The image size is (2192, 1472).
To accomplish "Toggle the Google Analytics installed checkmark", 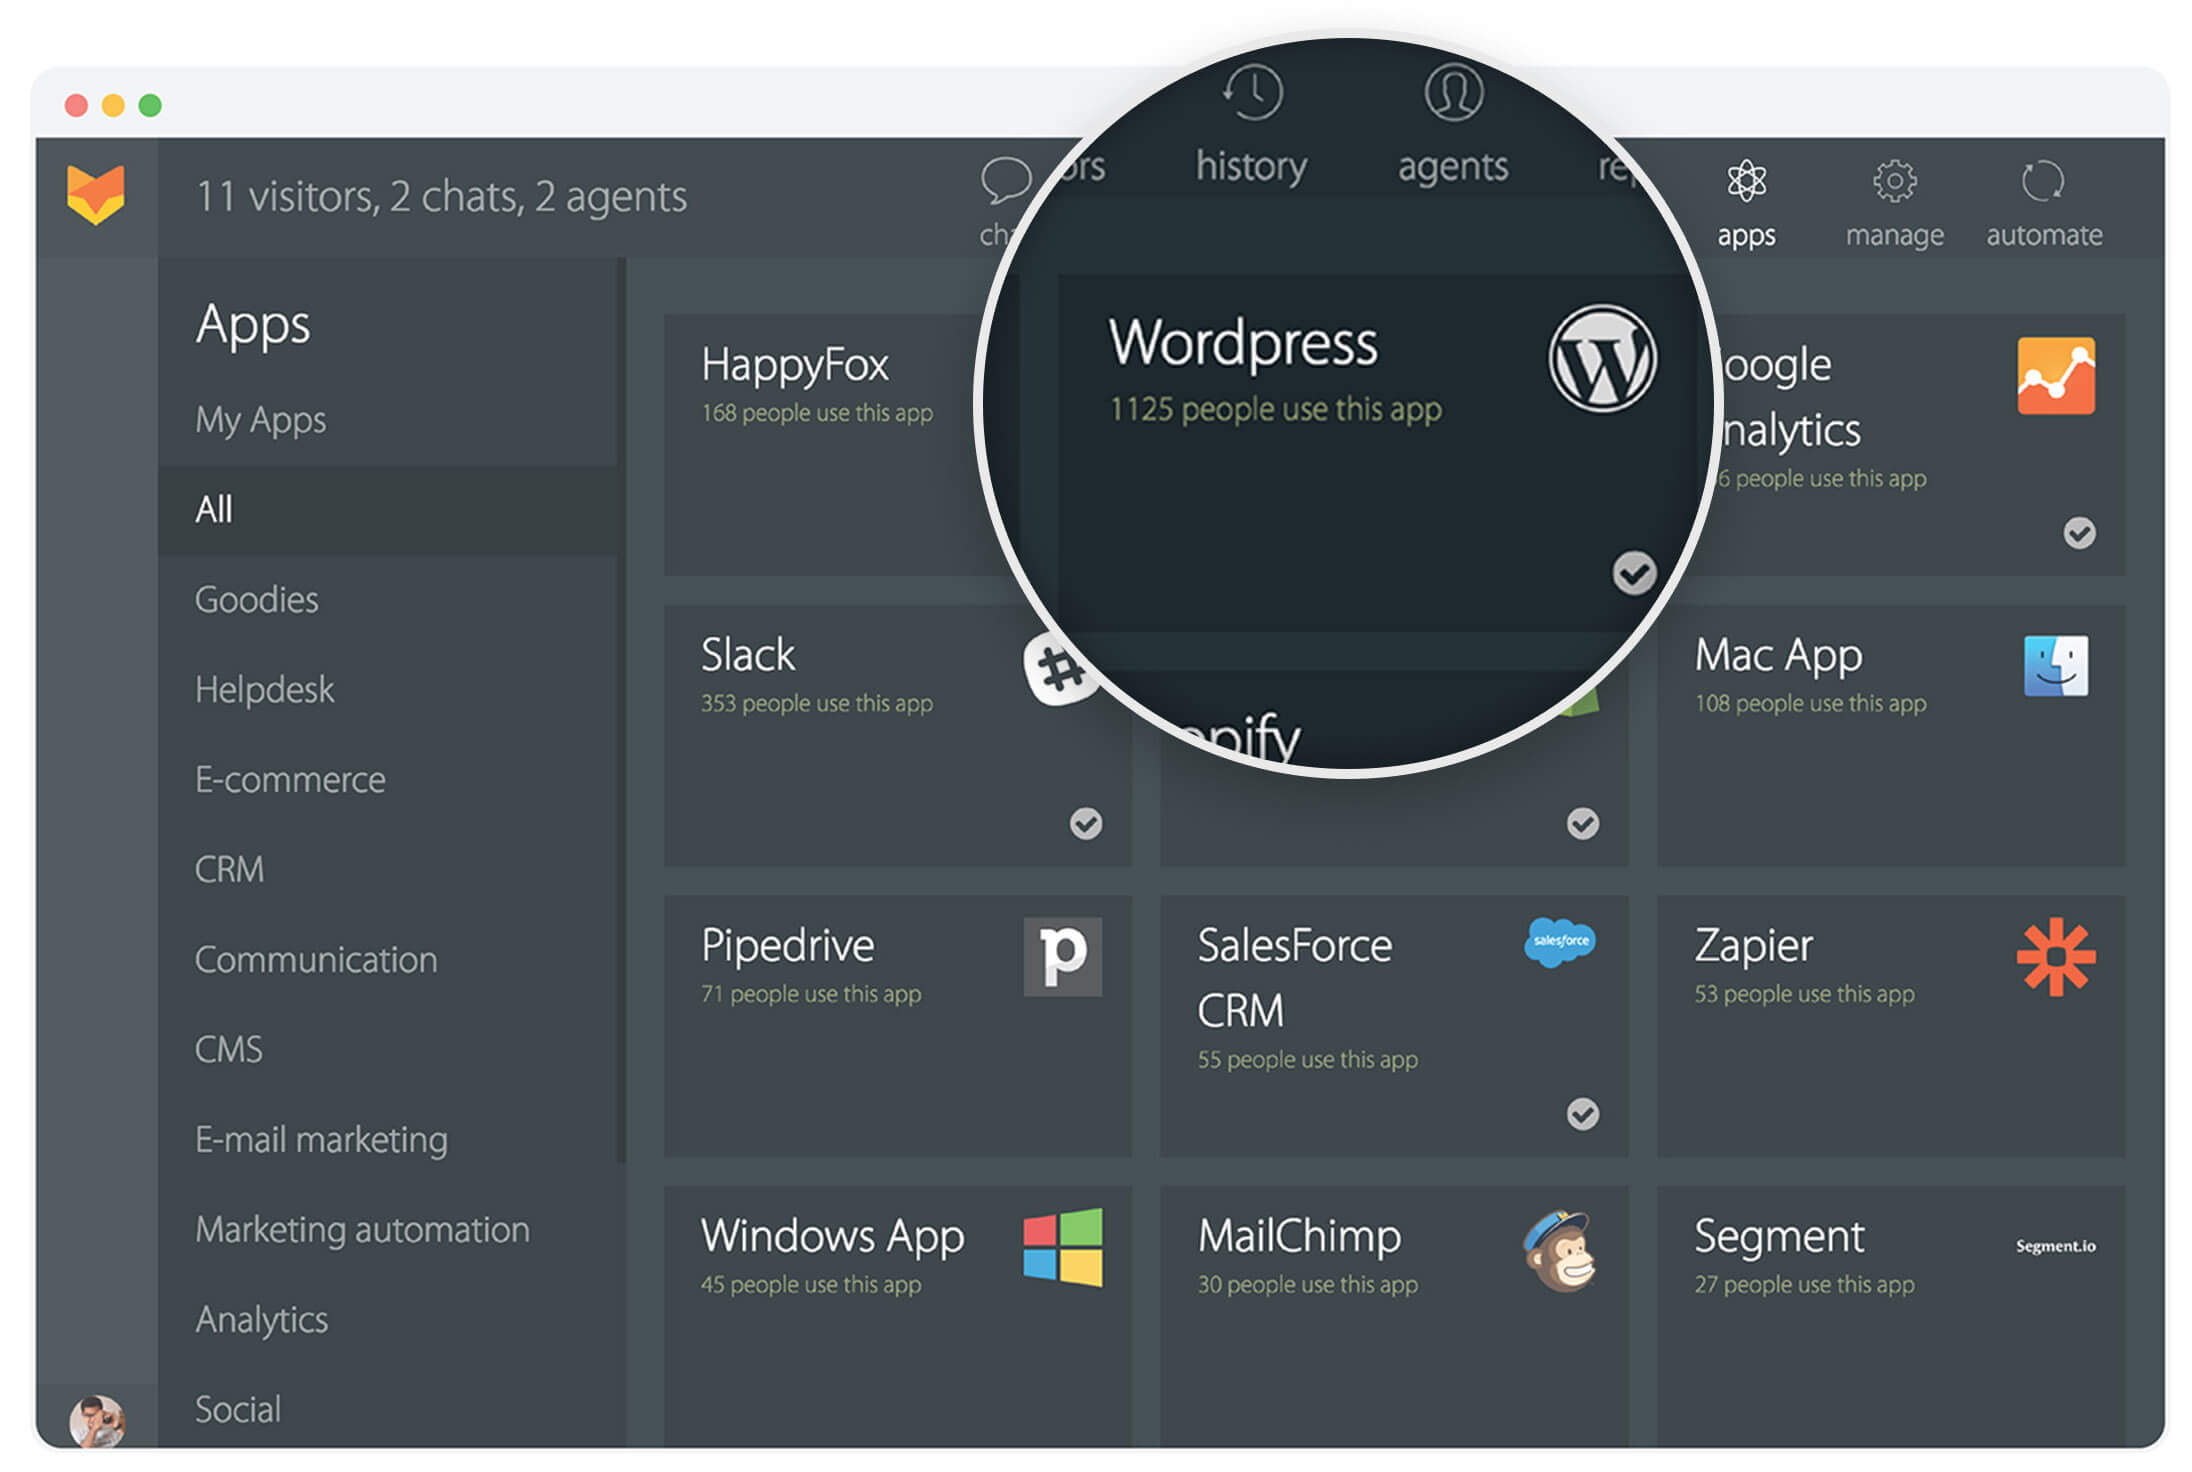I will [2079, 533].
